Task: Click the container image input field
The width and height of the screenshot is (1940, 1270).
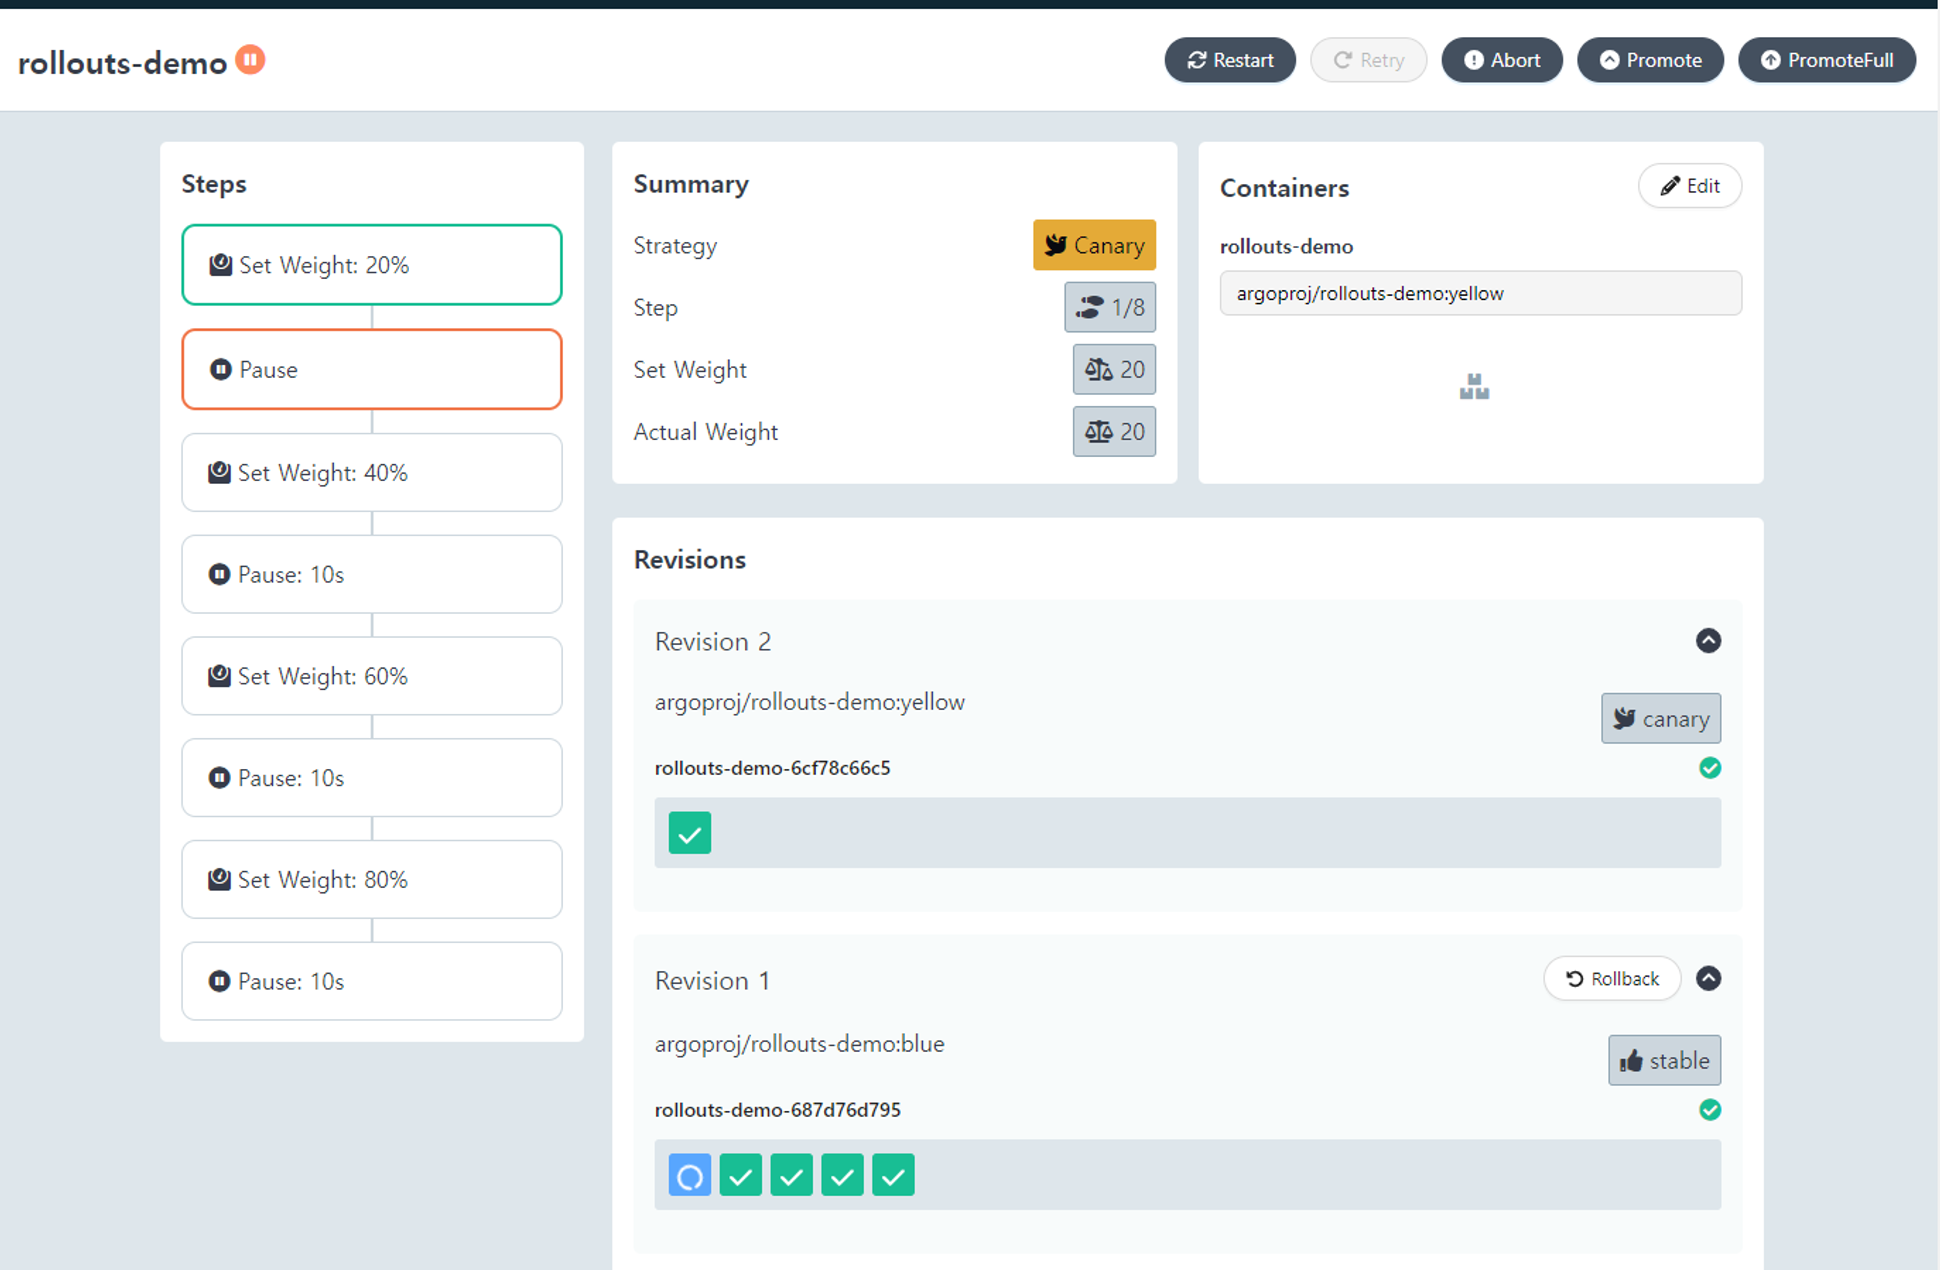Action: tap(1480, 293)
